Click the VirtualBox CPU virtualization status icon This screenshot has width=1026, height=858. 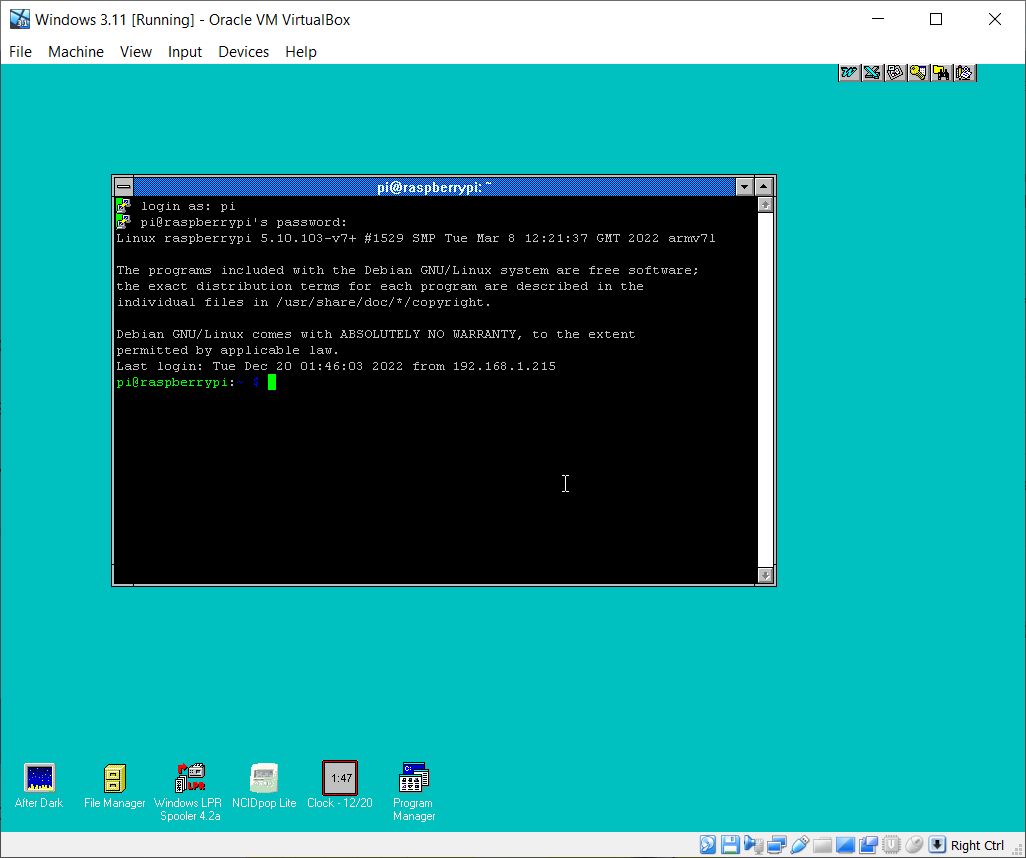[891, 844]
